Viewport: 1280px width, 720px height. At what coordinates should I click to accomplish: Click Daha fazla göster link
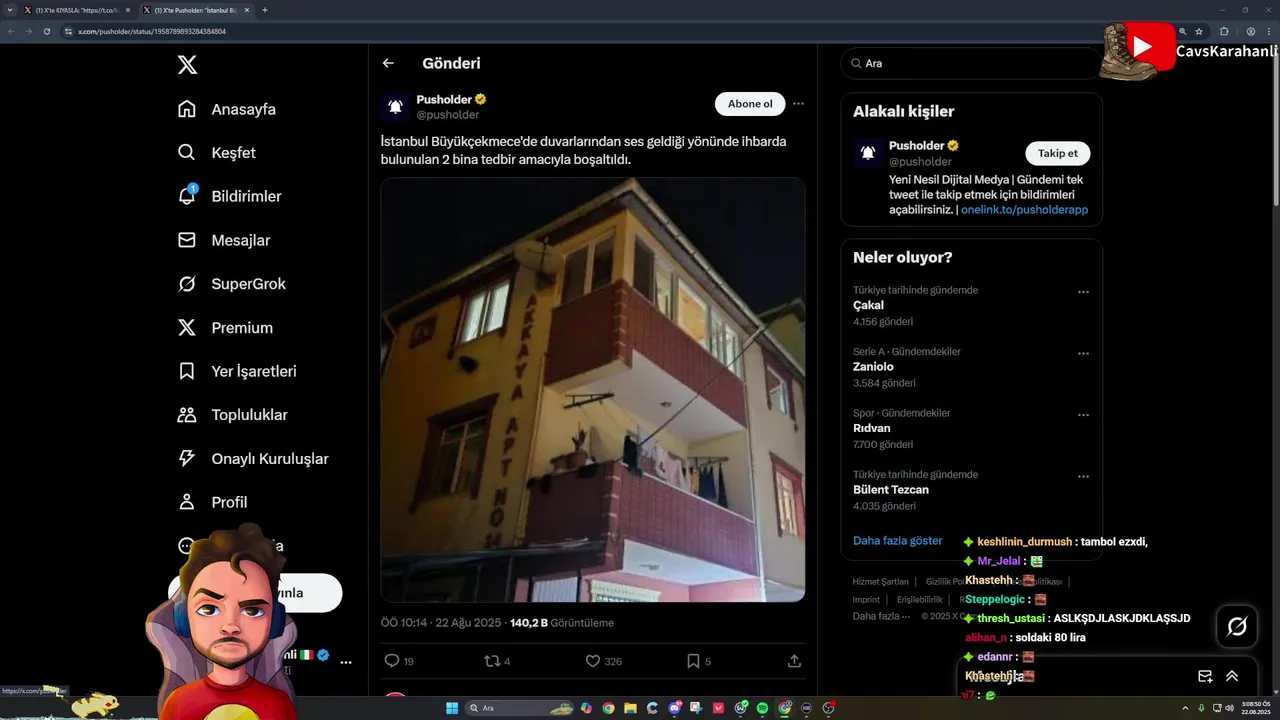897,540
